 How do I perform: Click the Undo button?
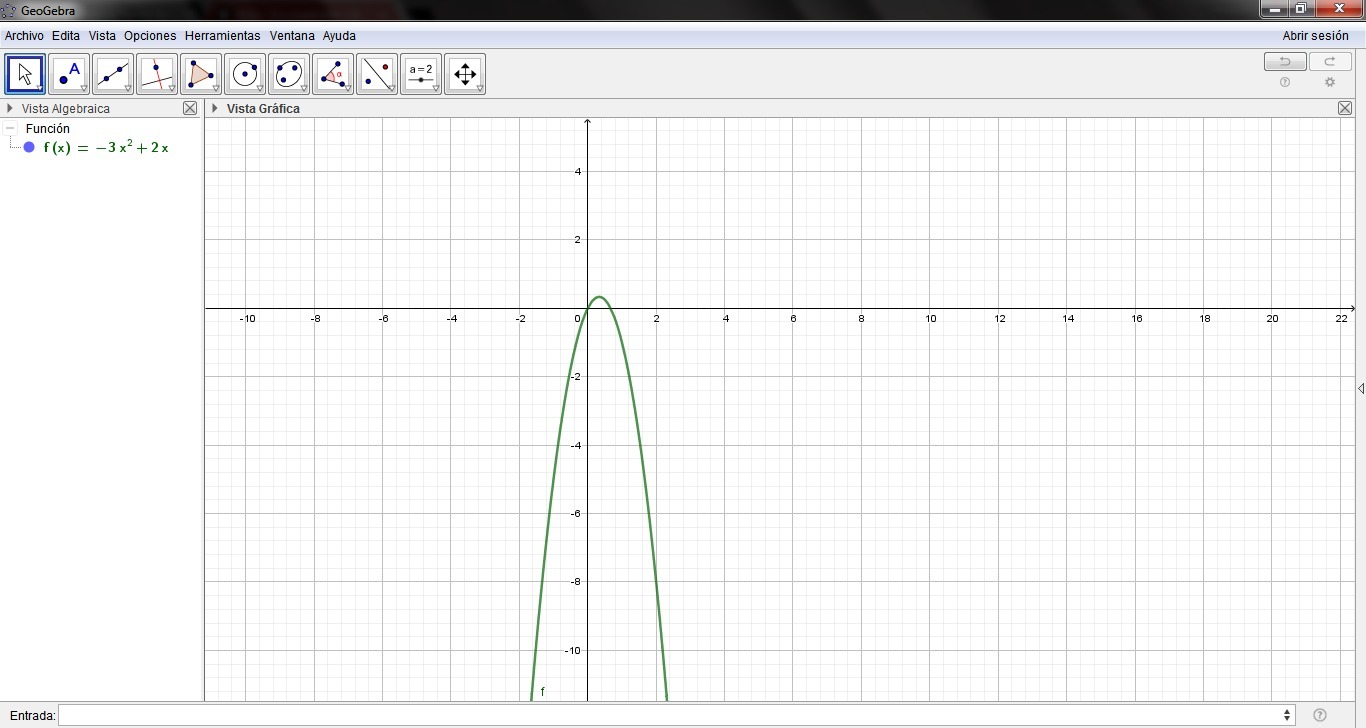tap(1285, 62)
